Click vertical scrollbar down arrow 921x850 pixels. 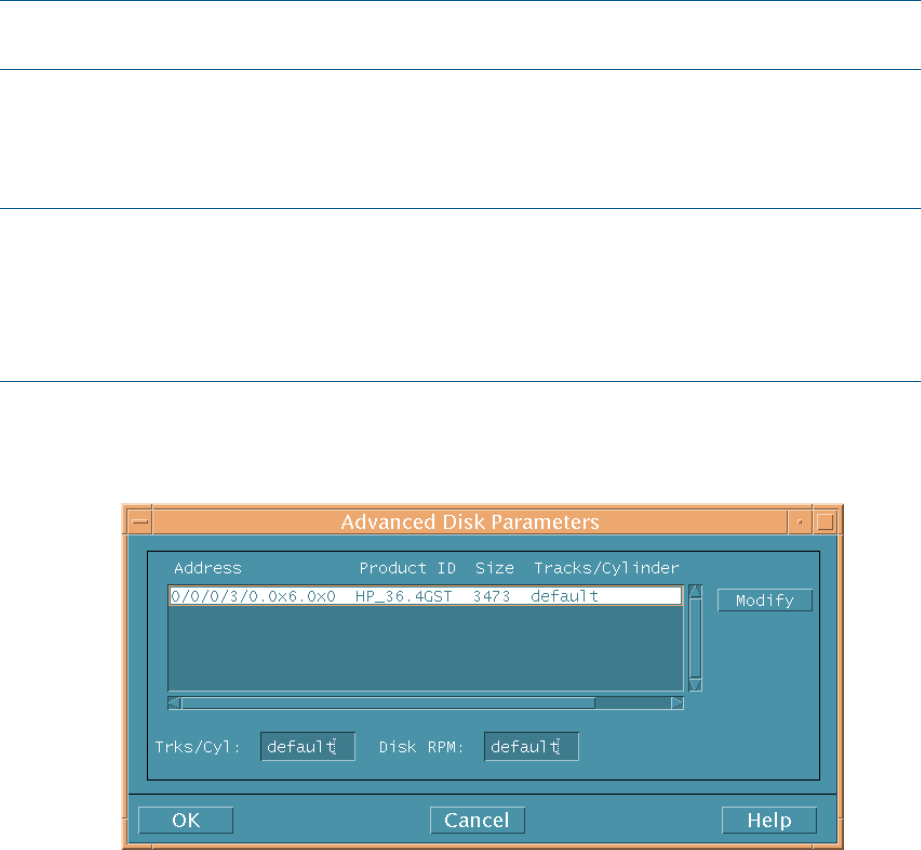[695, 685]
